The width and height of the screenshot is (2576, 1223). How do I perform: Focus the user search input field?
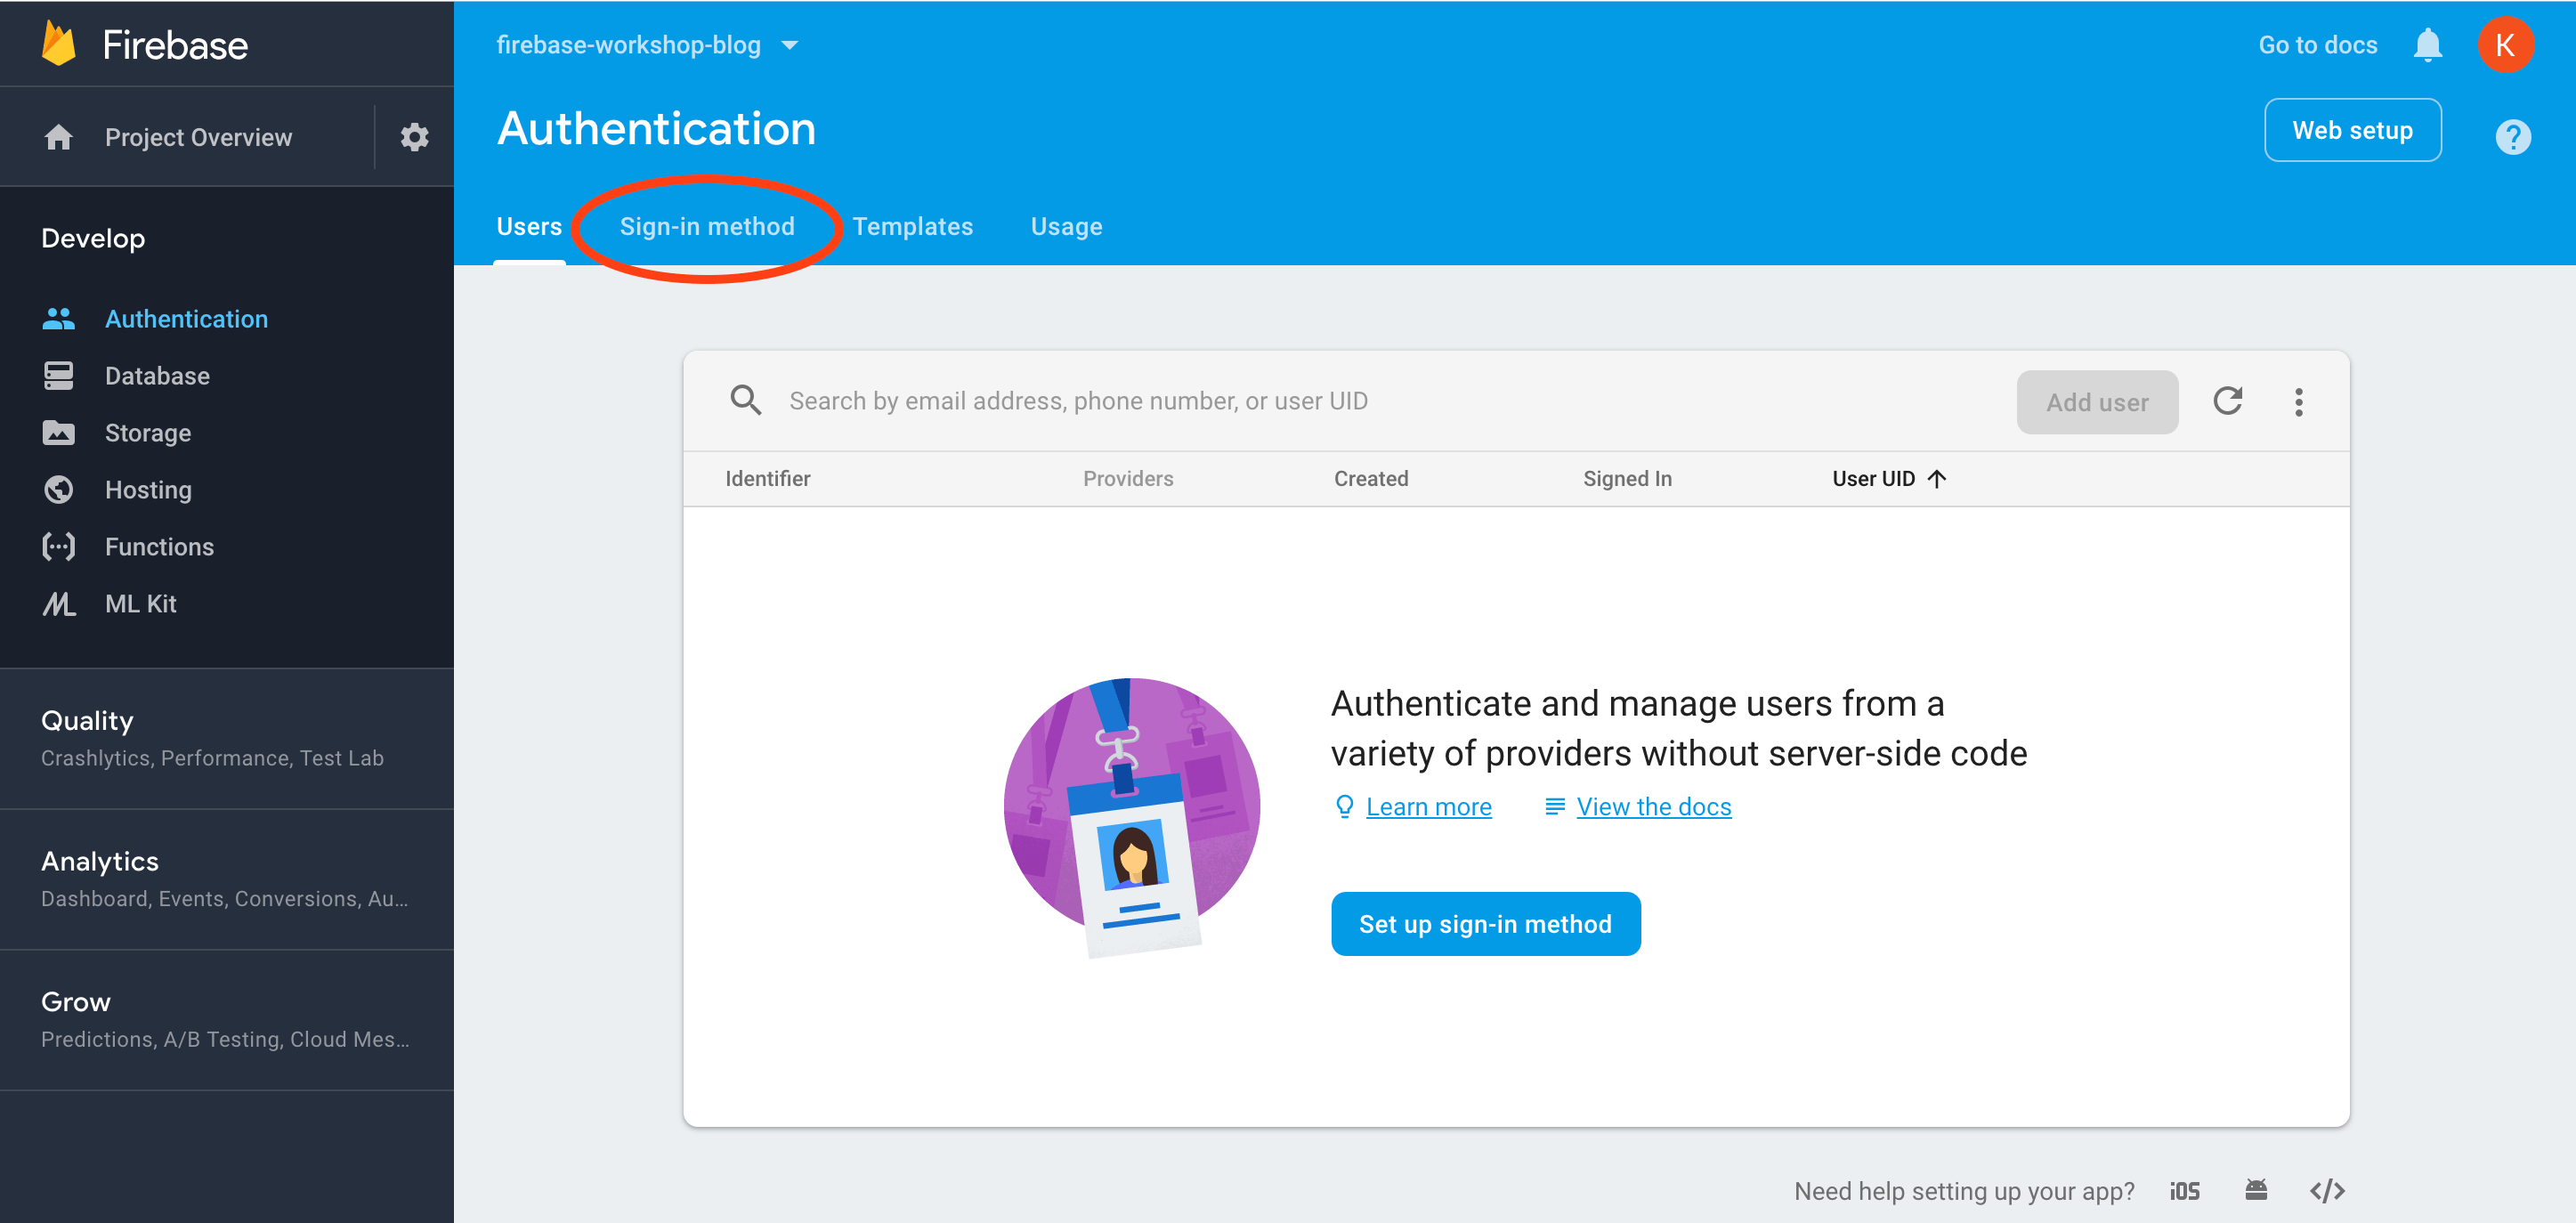click(x=1078, y=401)
